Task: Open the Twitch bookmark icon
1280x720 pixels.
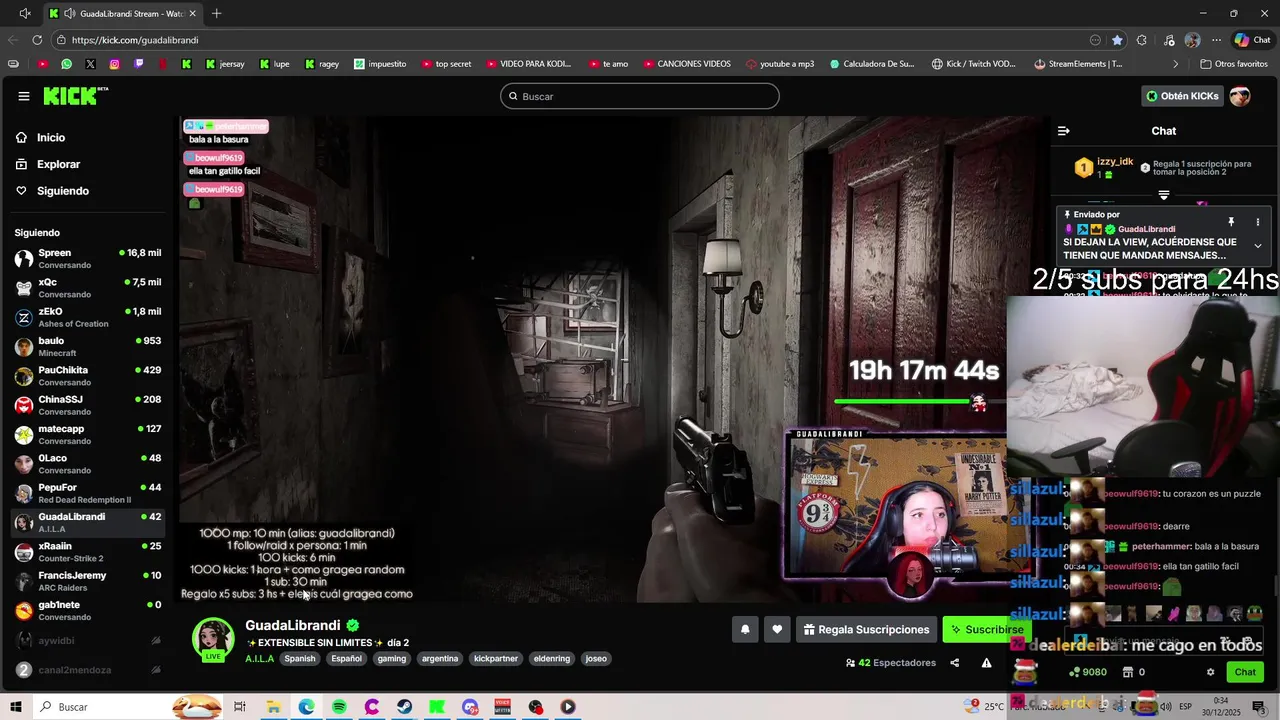Action: tap(139, 64)
